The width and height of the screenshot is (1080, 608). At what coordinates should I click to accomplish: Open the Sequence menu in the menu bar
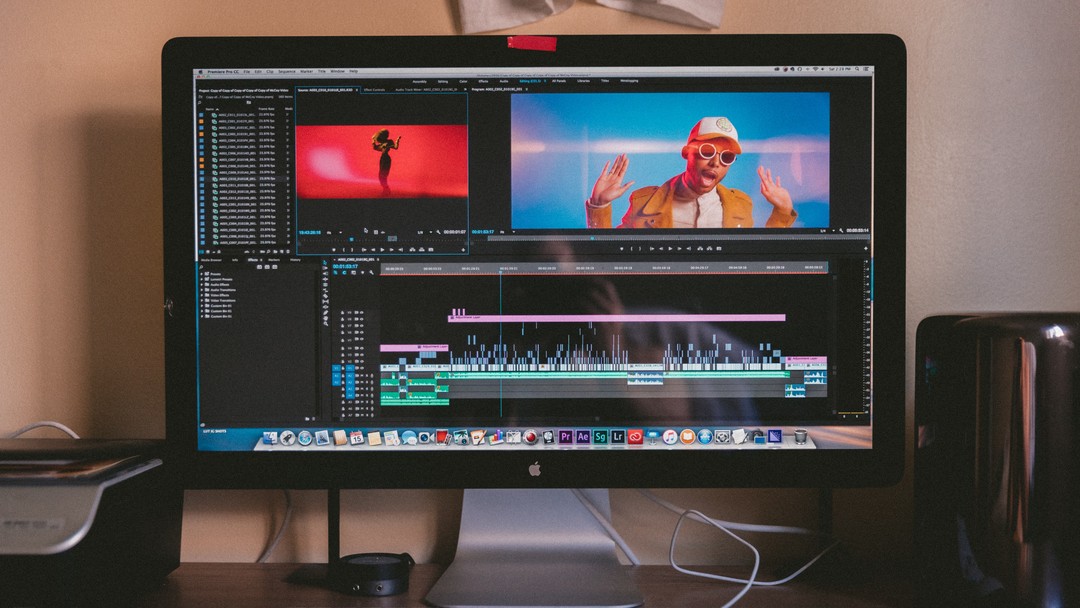(285, 72)
